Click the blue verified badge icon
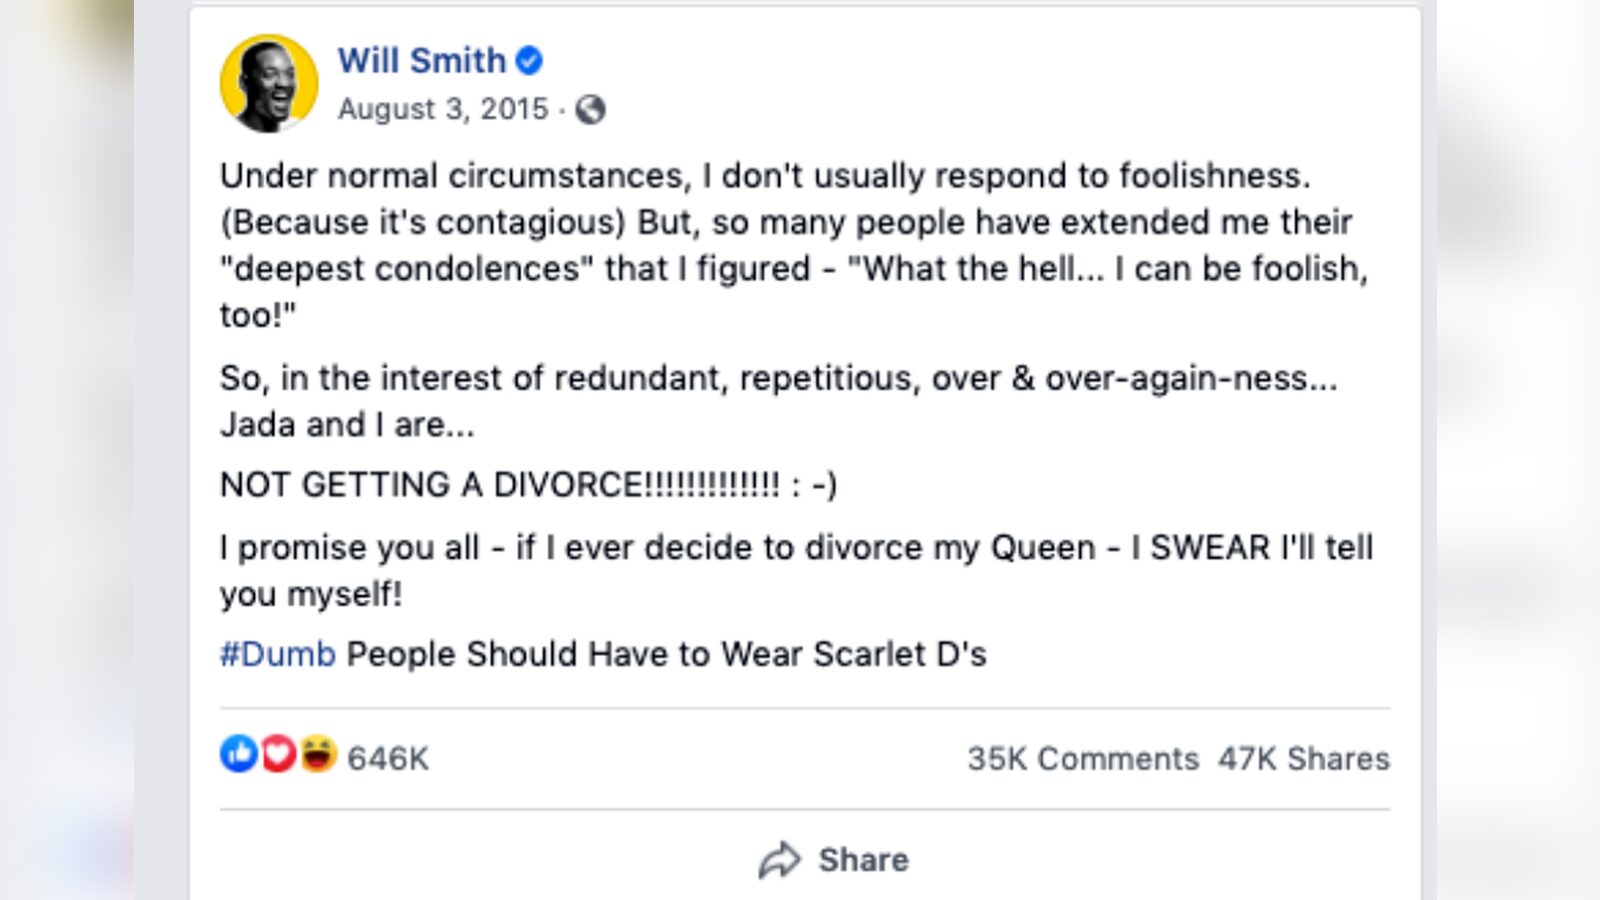 [529, 61]
